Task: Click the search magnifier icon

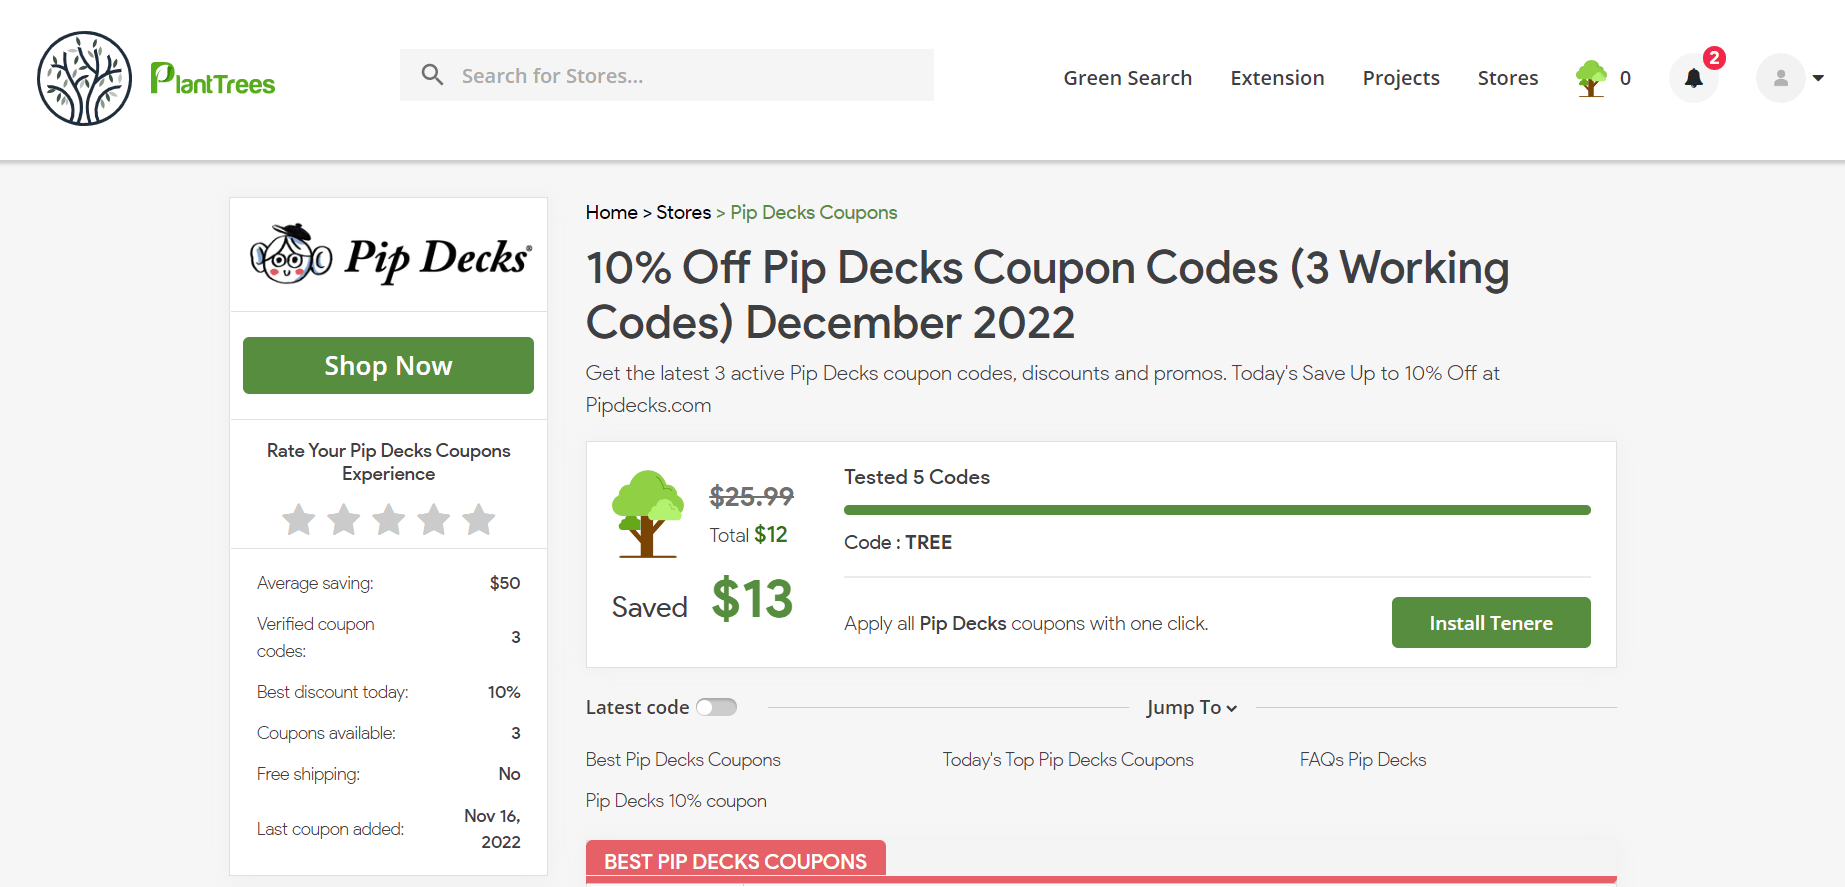Action: tap(432, 75)
